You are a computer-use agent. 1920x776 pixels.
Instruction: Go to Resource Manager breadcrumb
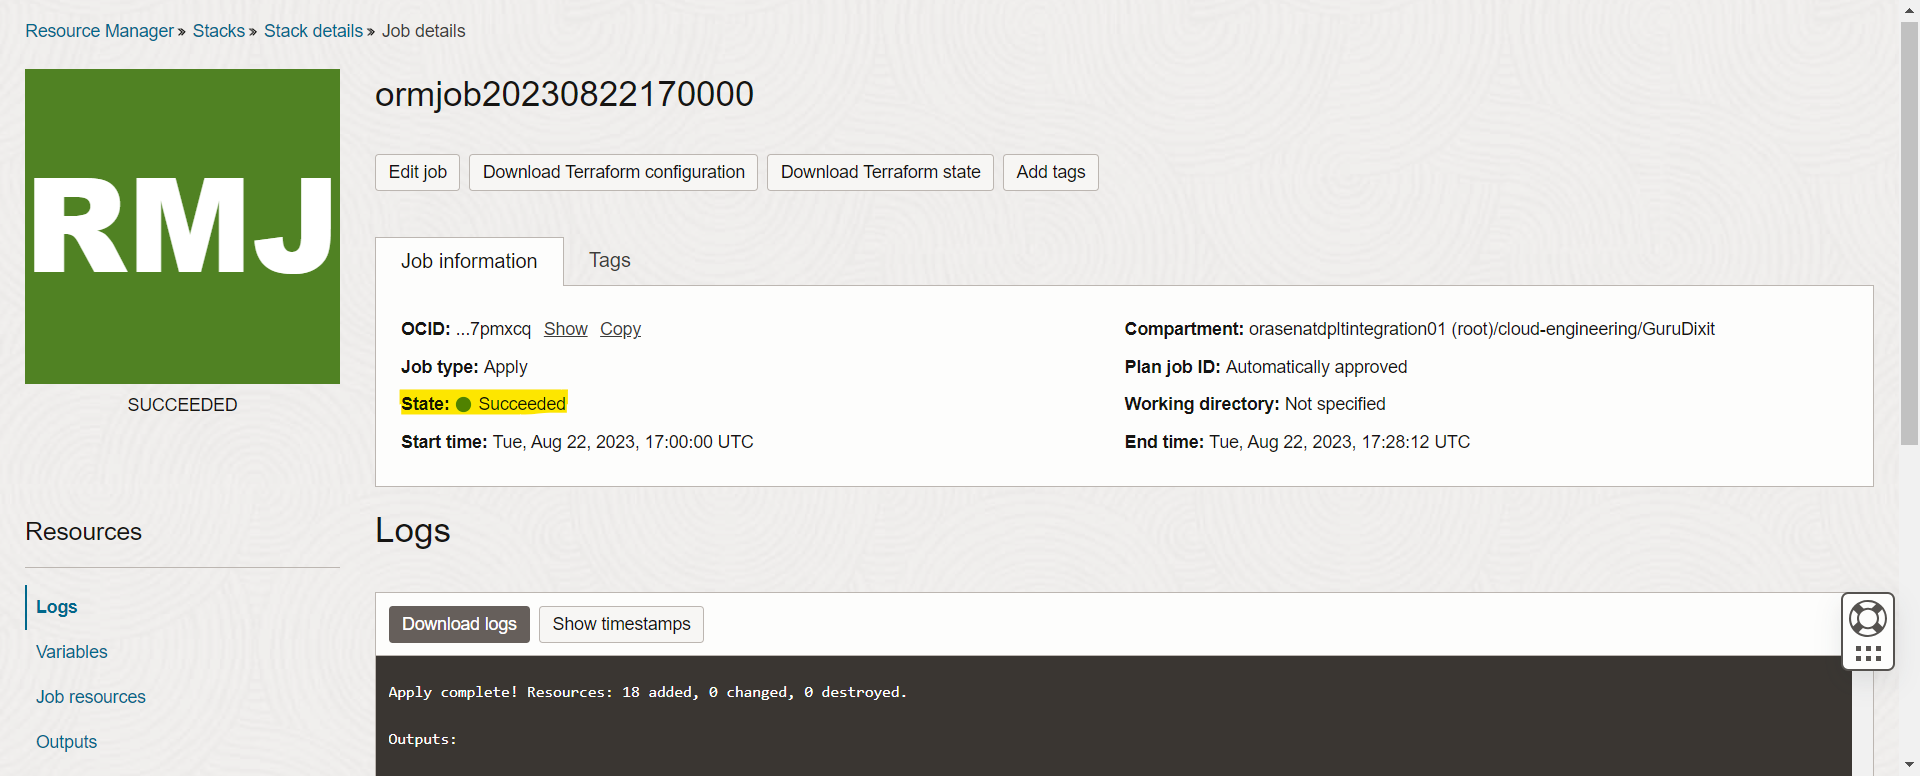pos(99,31)
